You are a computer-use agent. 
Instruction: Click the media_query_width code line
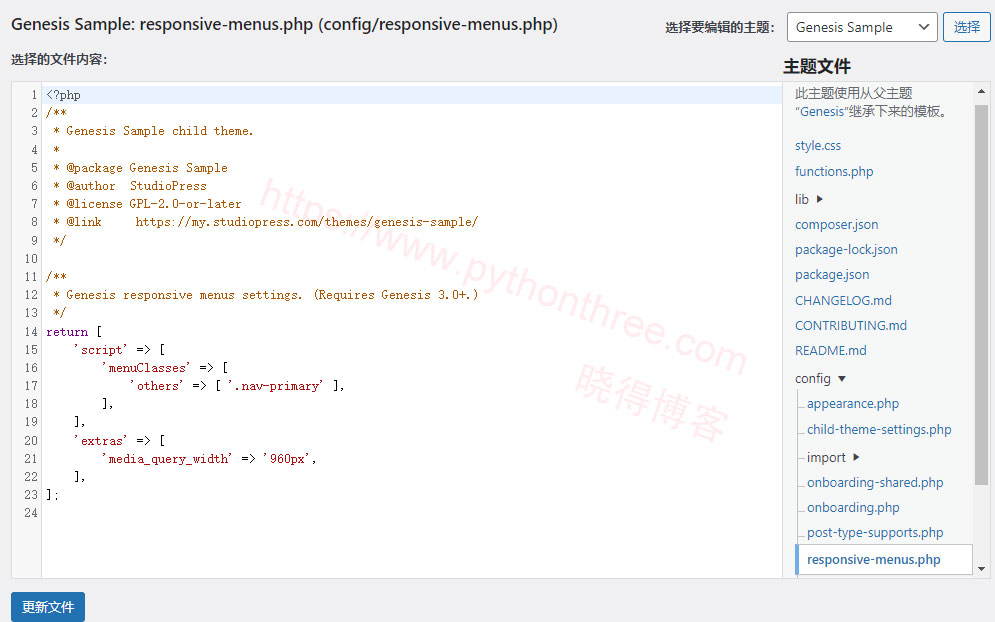click(x=209, y=459)
